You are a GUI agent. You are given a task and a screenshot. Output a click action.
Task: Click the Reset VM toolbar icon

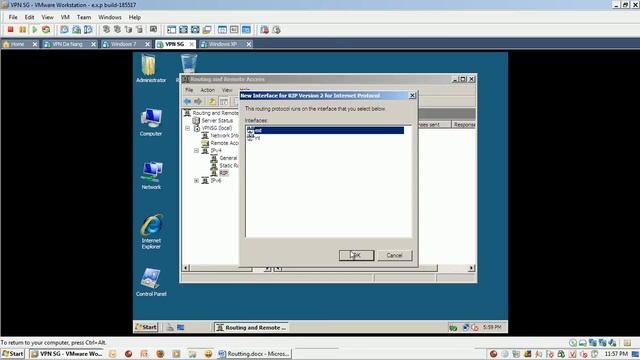pyautogui.click(x=46, y=29)
